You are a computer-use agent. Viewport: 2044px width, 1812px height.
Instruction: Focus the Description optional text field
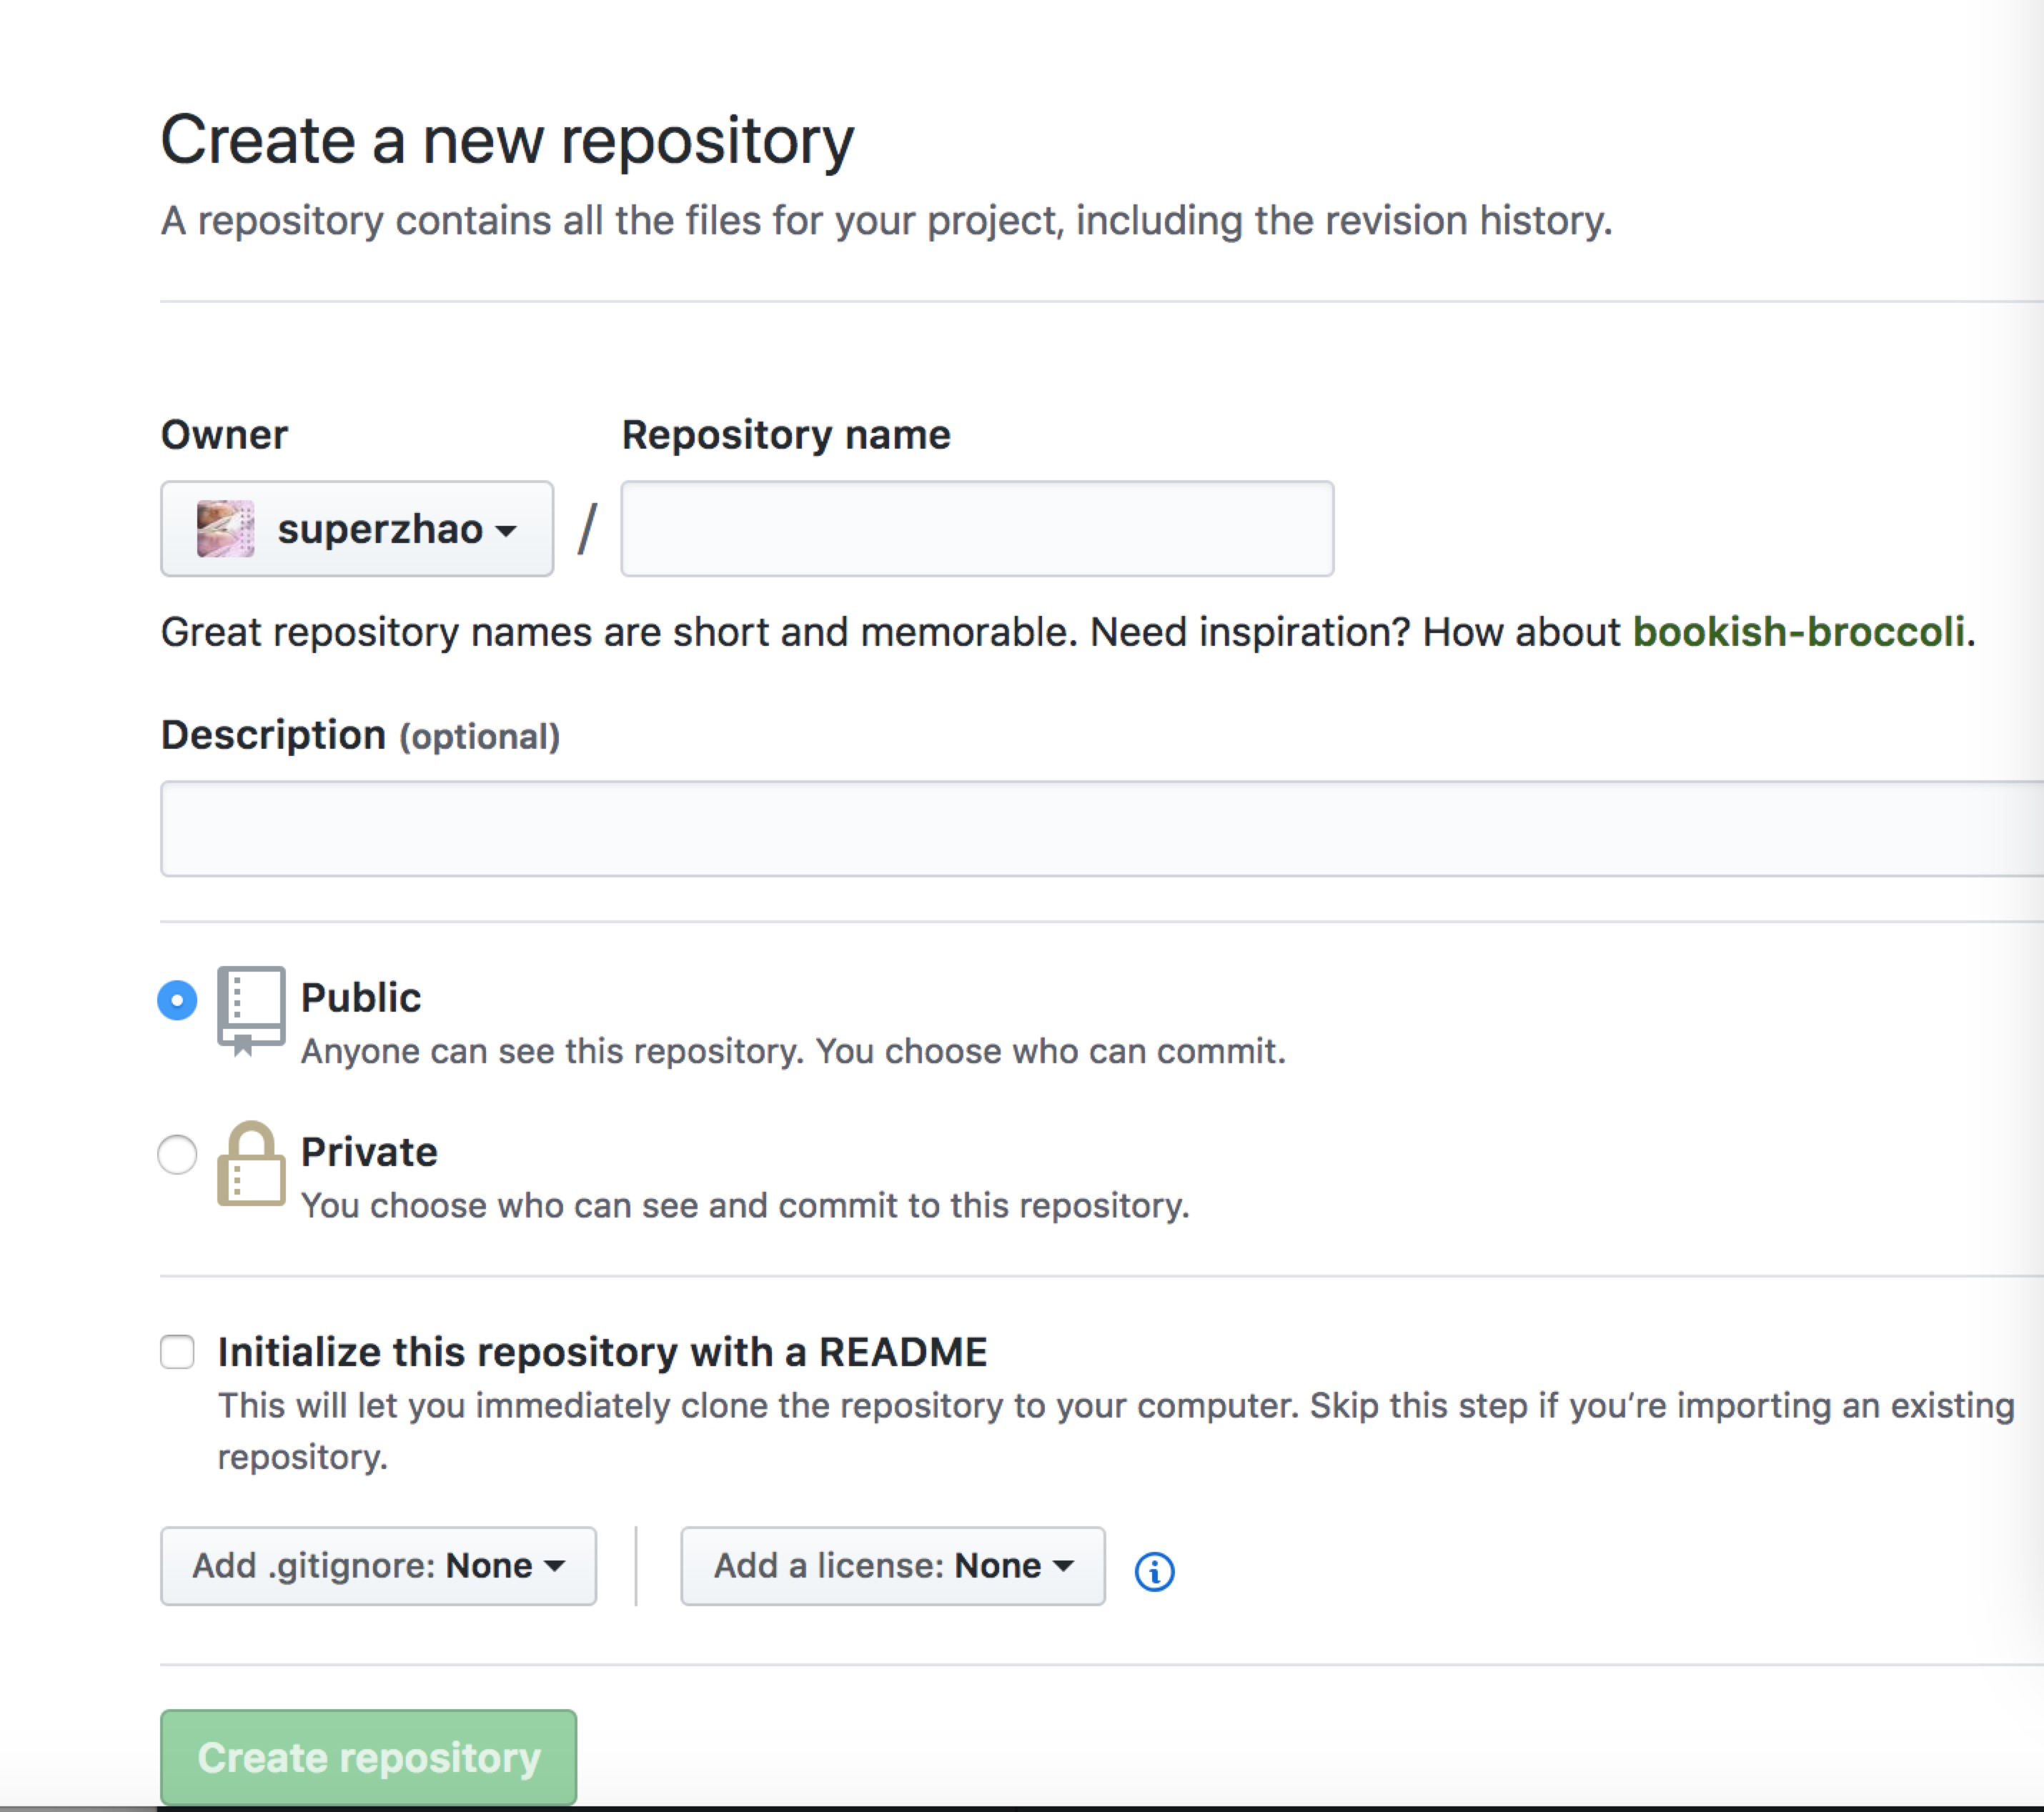point(1102,828)
